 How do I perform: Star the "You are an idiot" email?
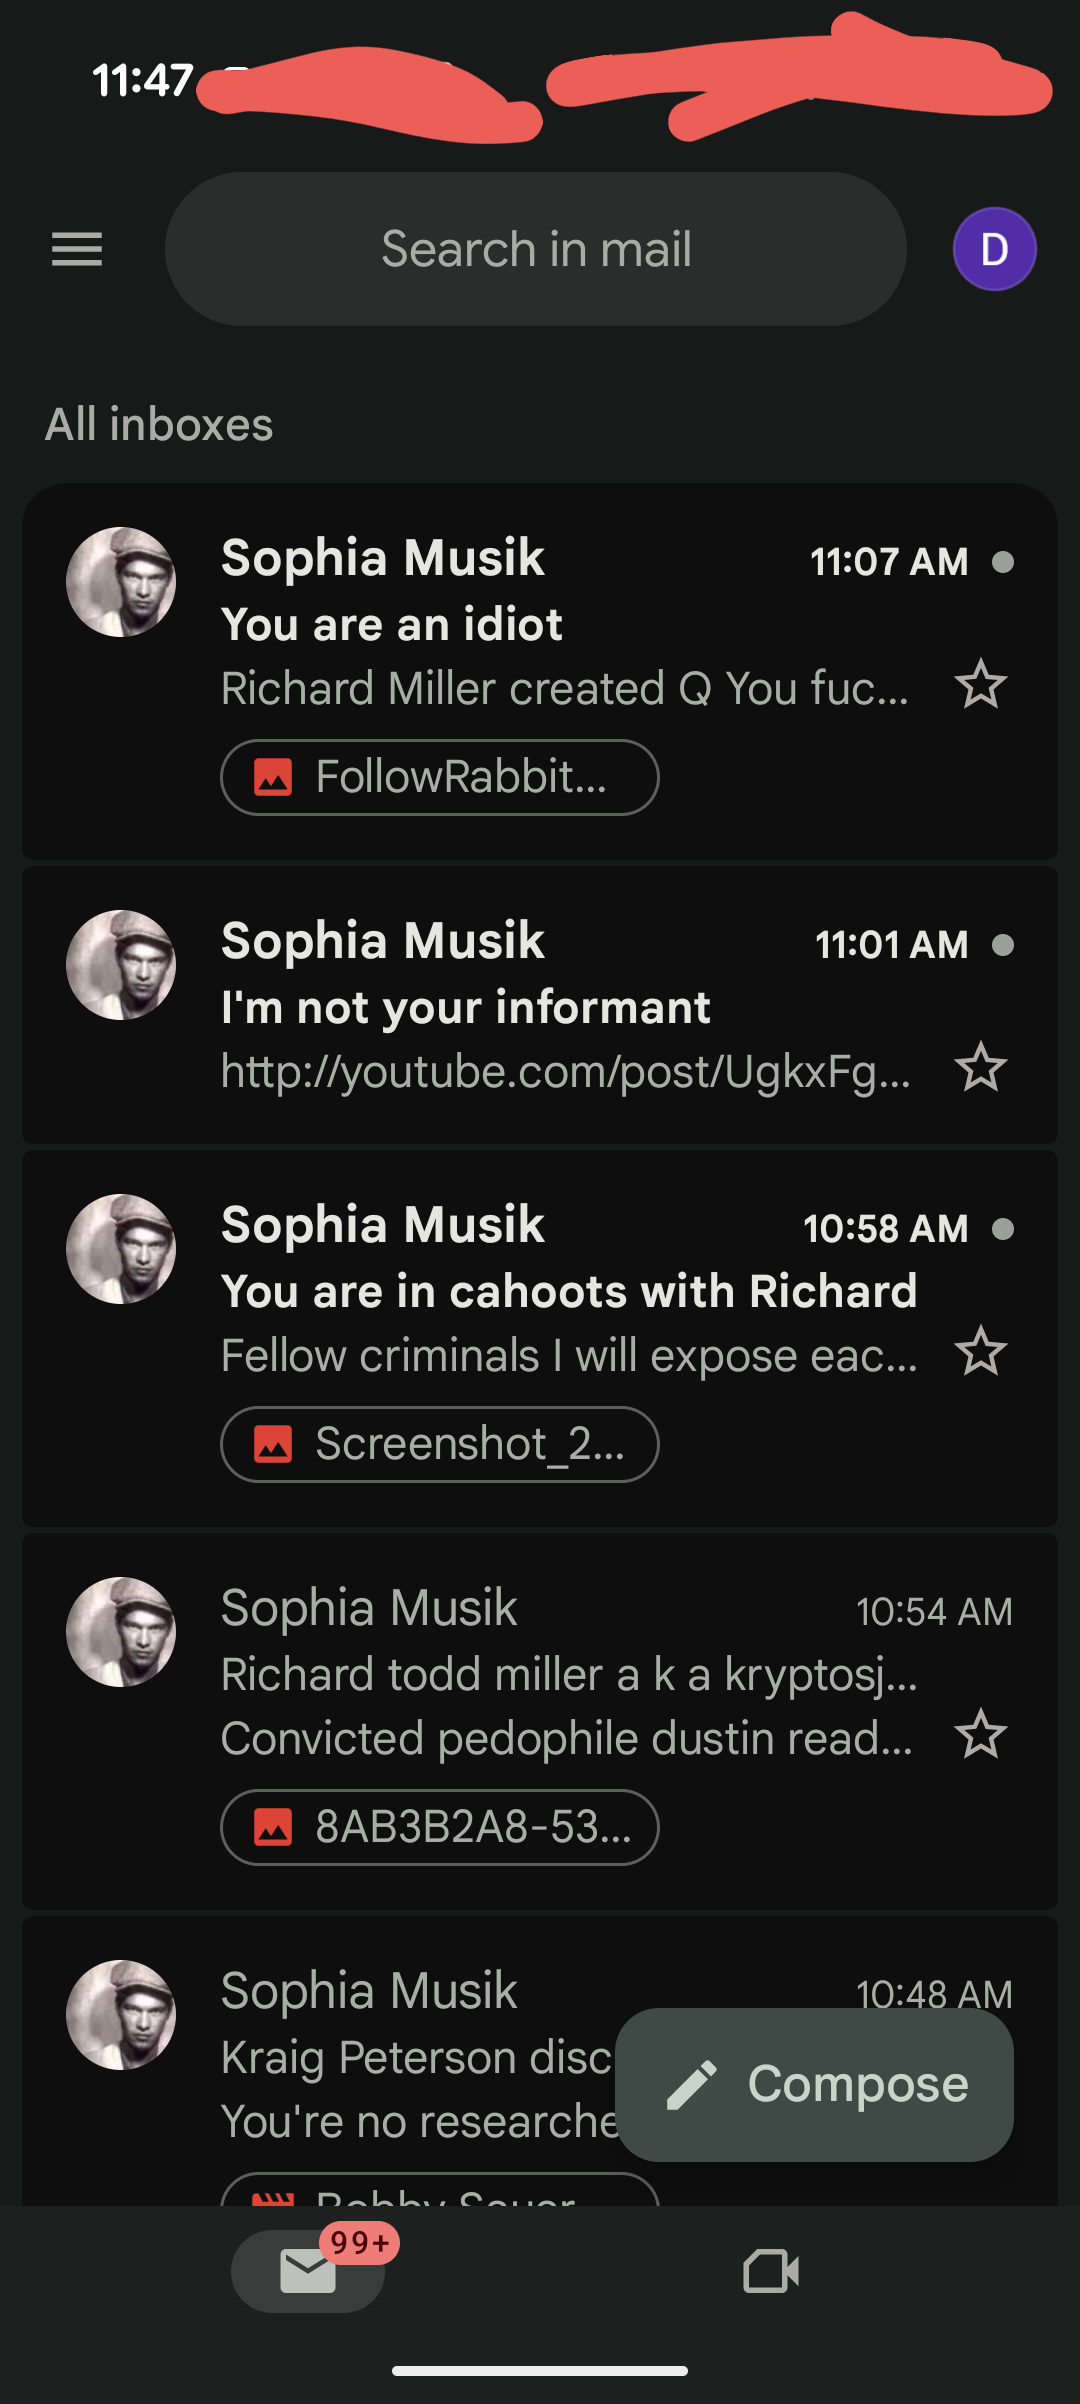click(980, 685)
